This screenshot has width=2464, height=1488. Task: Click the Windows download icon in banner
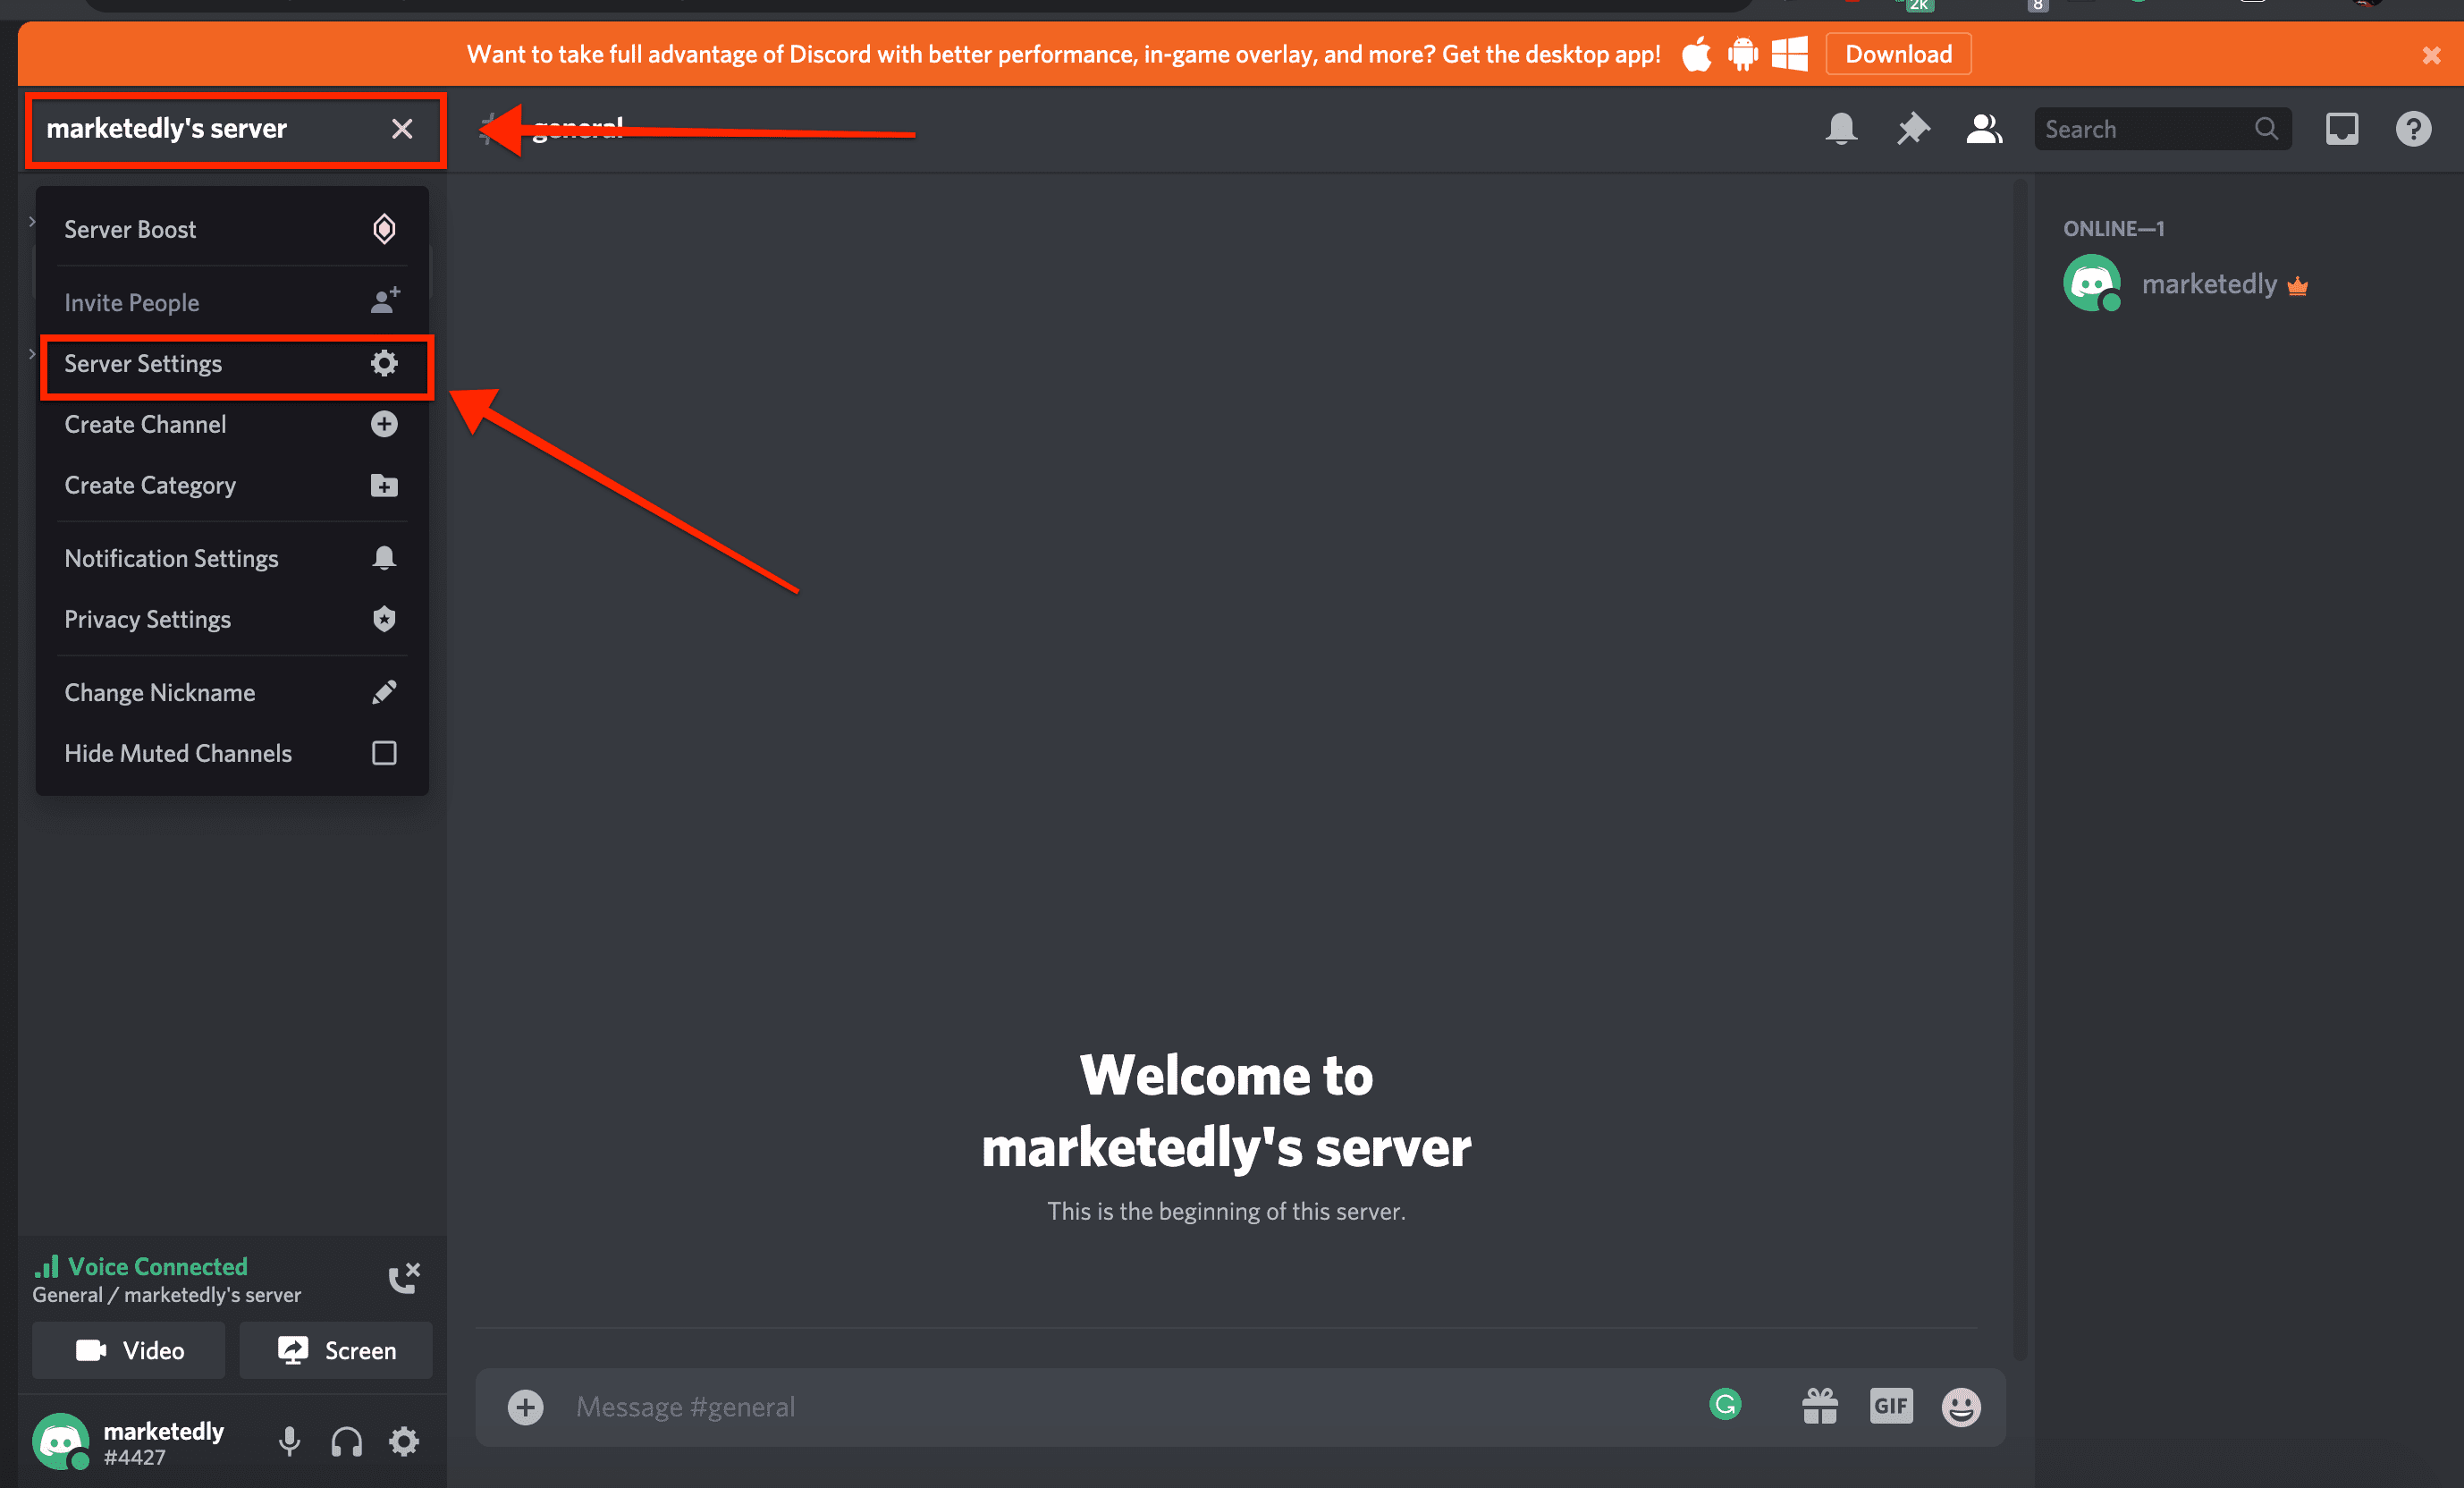(1789, 54)
